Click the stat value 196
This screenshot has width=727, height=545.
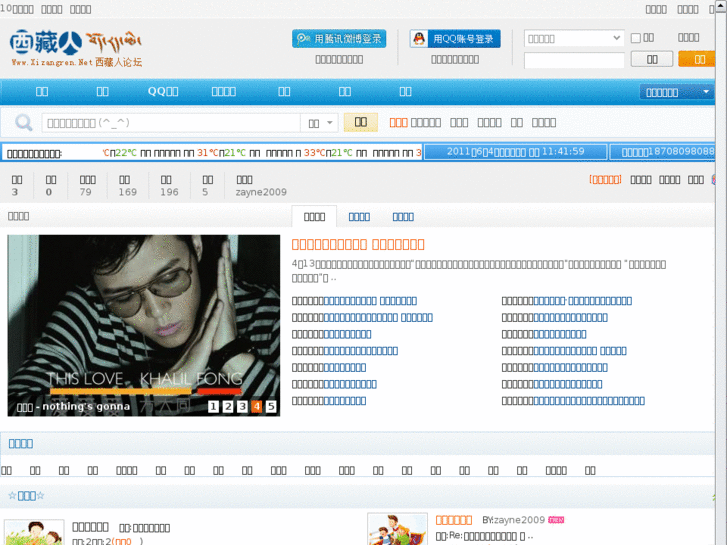169,192
